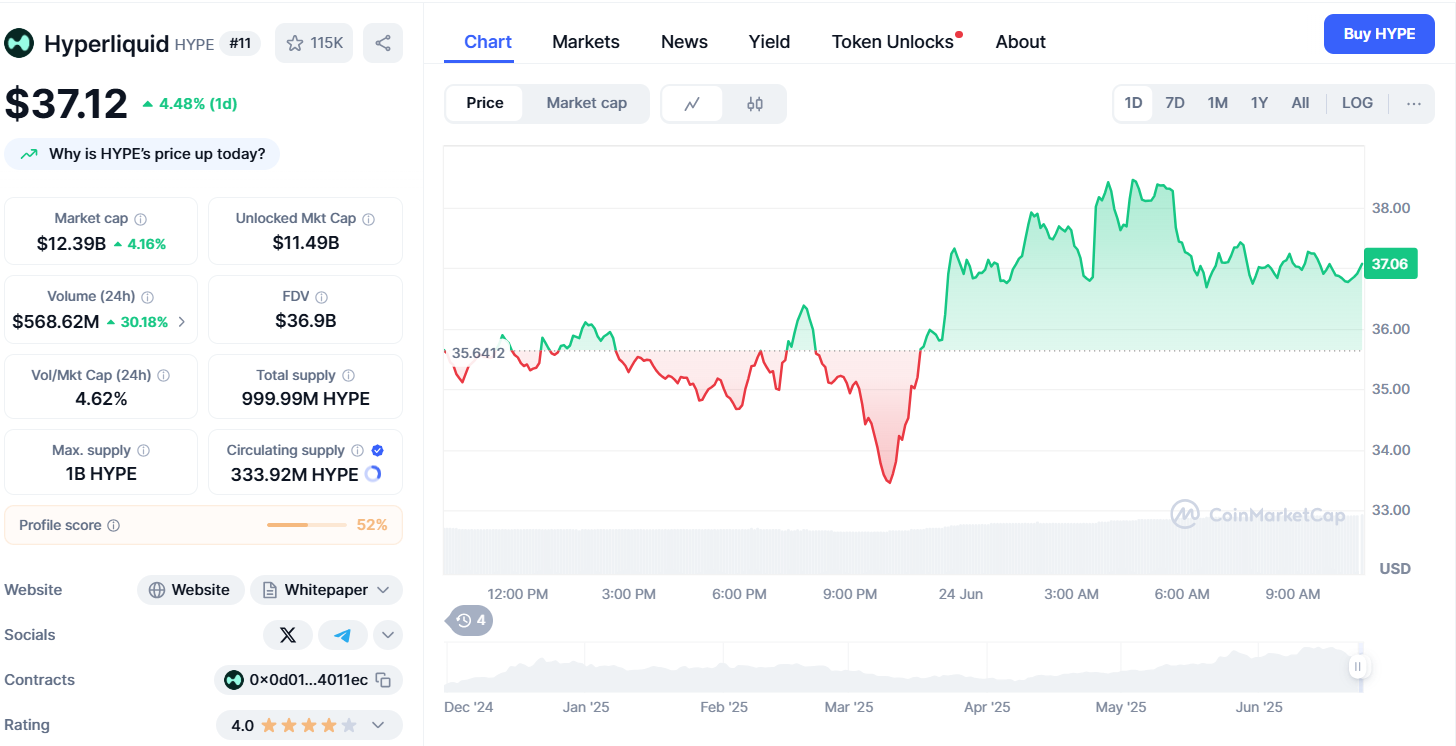This screenshot has height=746, width=1456.
Task: Switch to line chart view
Action: pyautogui.click(x=692, y=103)
